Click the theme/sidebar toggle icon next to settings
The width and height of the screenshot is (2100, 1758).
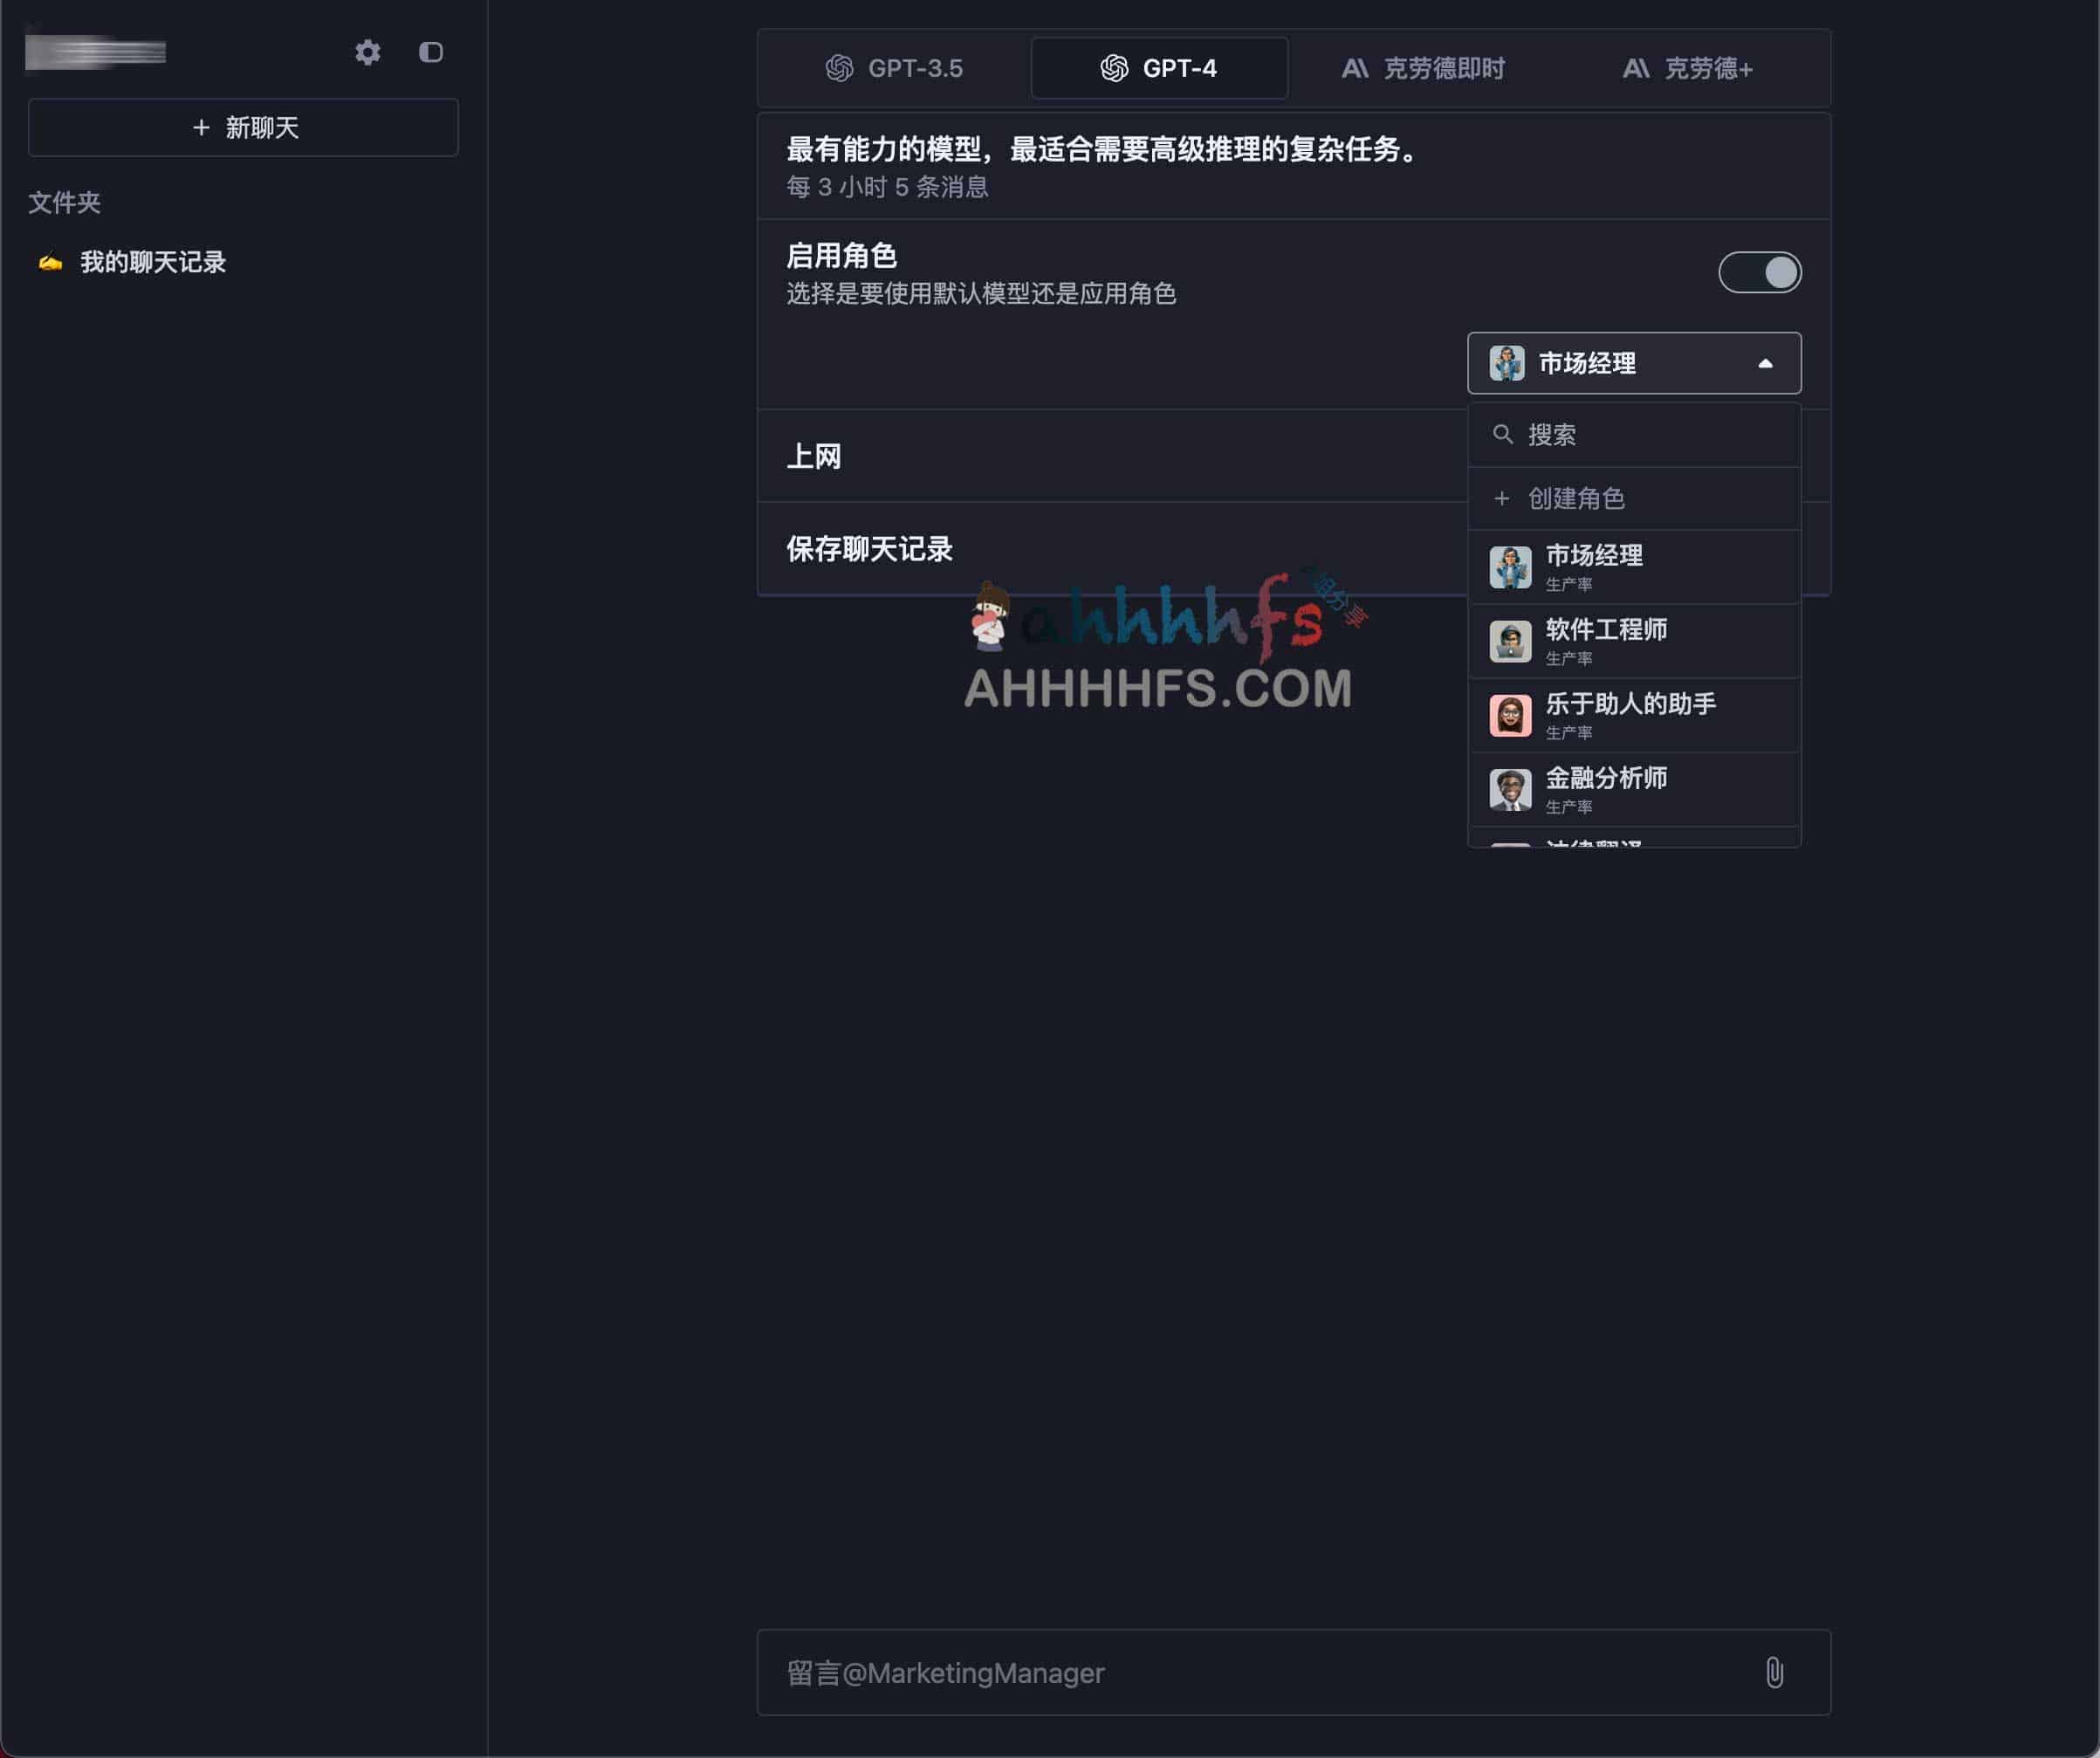pos(432,53)
